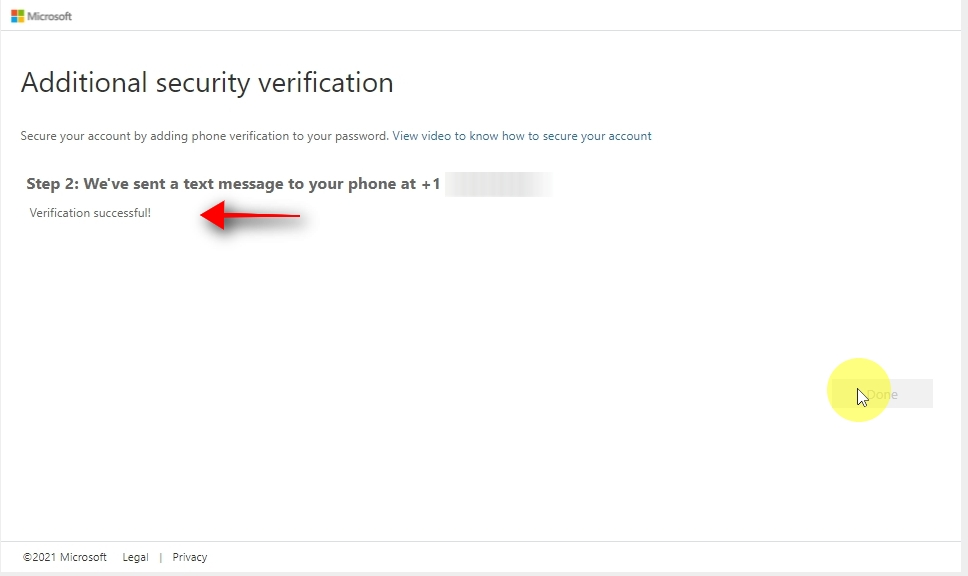
Task: Click the Microsoft four-square logo
Action: (x=18, y=16)
